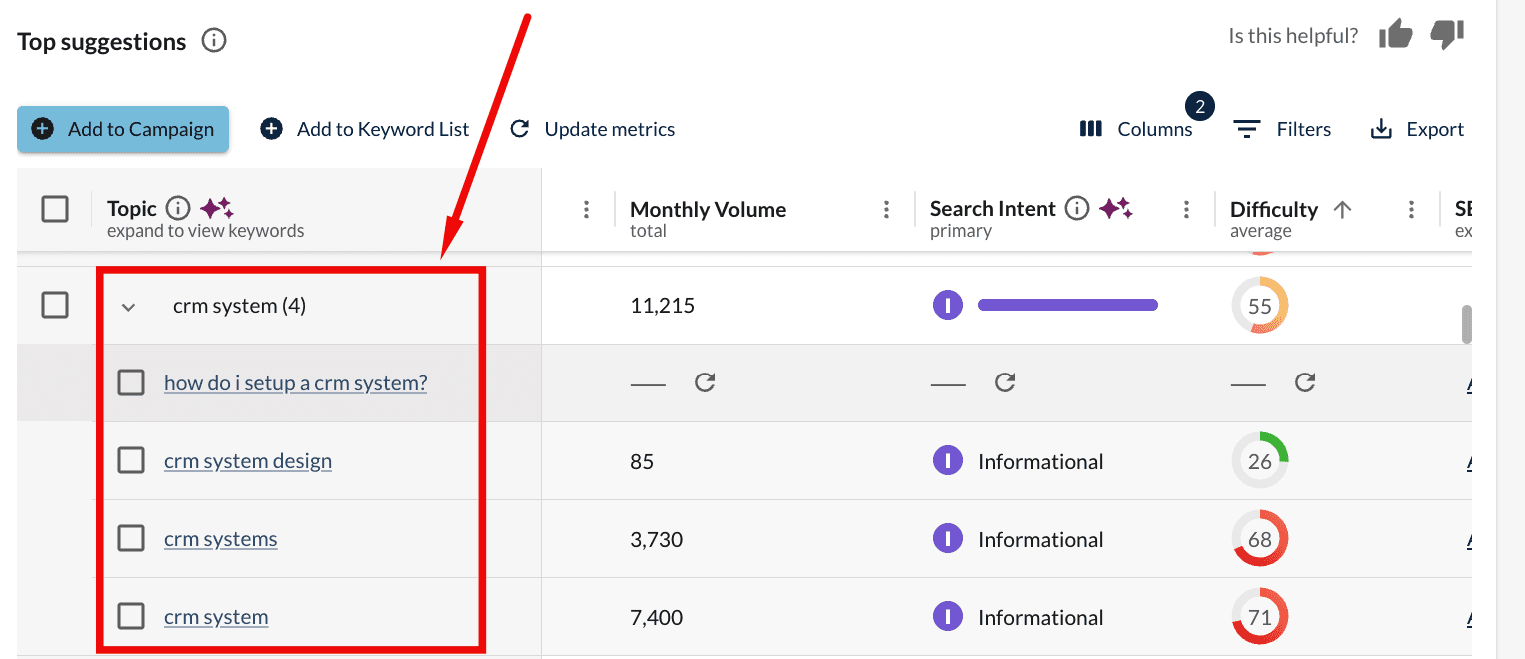Open the Columns selector
Screen dimensions: 1525x659
pyautogui.click(x=1136, y=129)
